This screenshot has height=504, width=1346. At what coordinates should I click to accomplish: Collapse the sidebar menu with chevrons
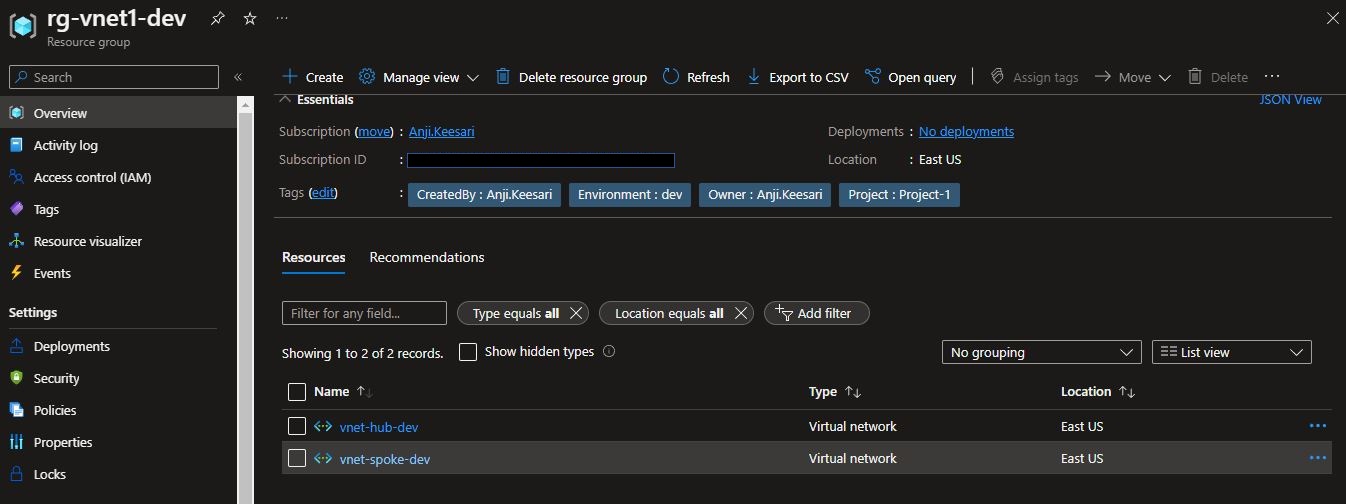click(238, 77)
